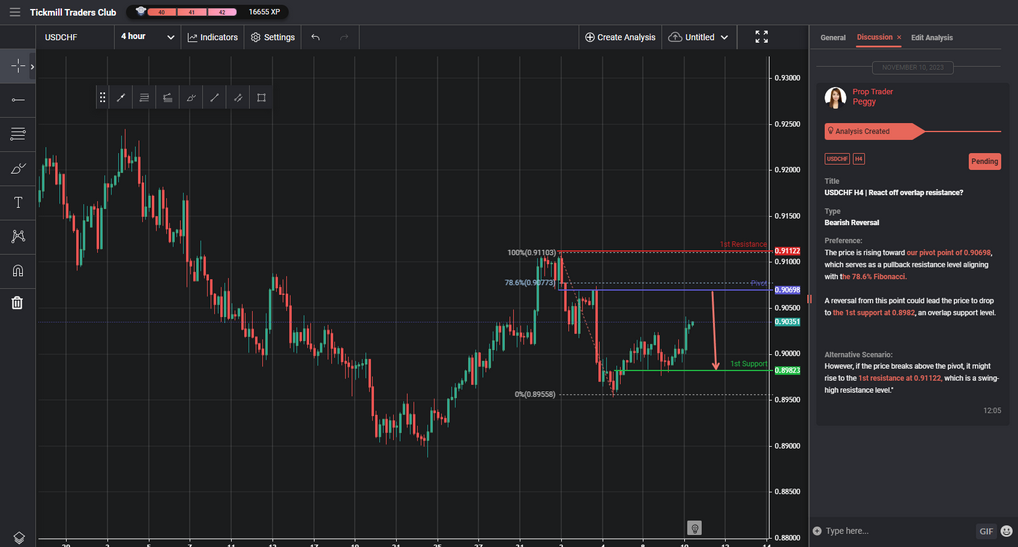1018x547 pixels.
Task: Open the Edit Analysis tab
Action: 932,38
